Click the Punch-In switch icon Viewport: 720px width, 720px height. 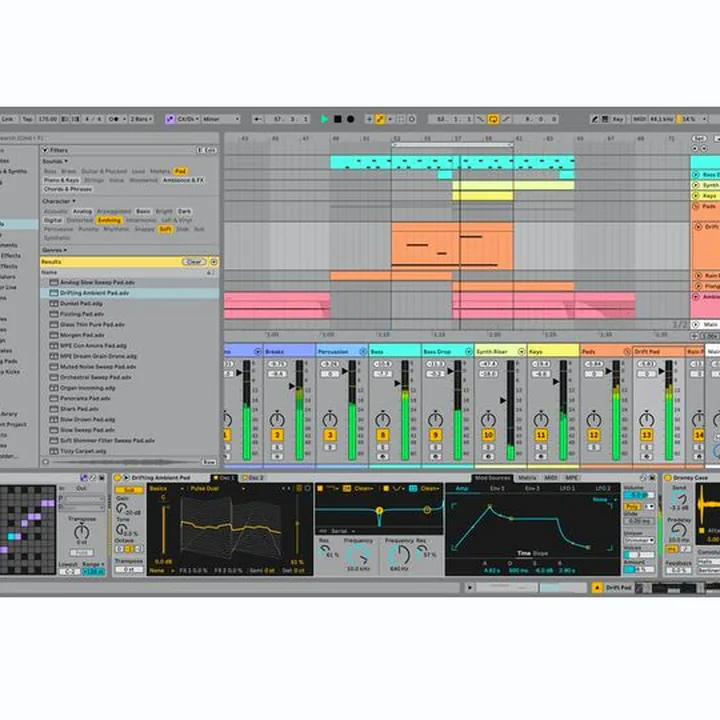480,119
